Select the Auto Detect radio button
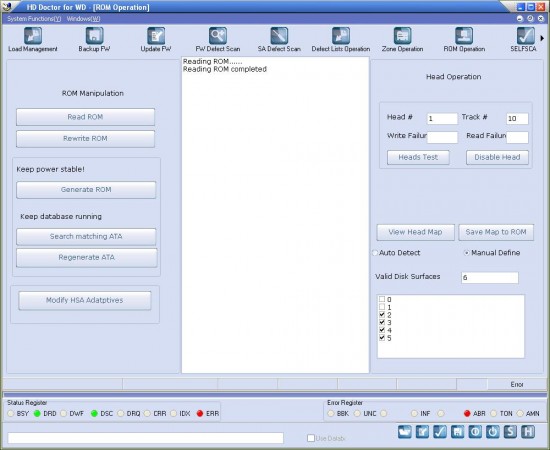The height and width of the screenshot is (450, 550). 375,253
